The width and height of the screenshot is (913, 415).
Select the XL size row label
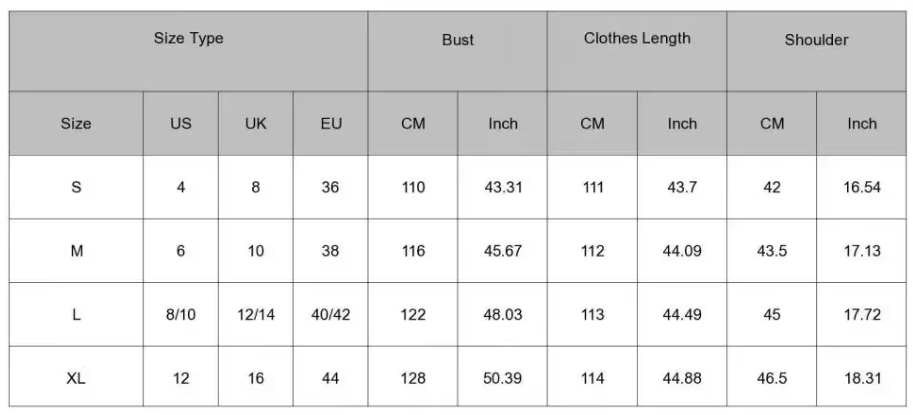click(x=76, y=378)
